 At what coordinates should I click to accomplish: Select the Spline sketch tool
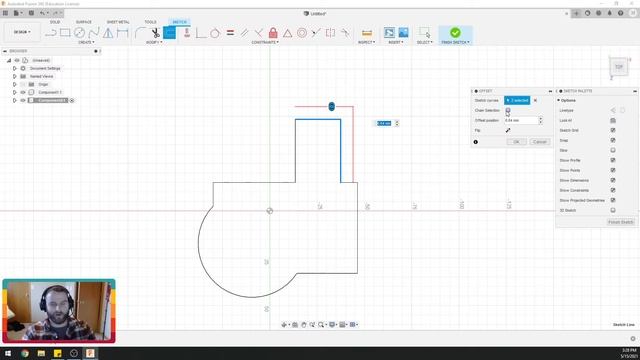94,33
